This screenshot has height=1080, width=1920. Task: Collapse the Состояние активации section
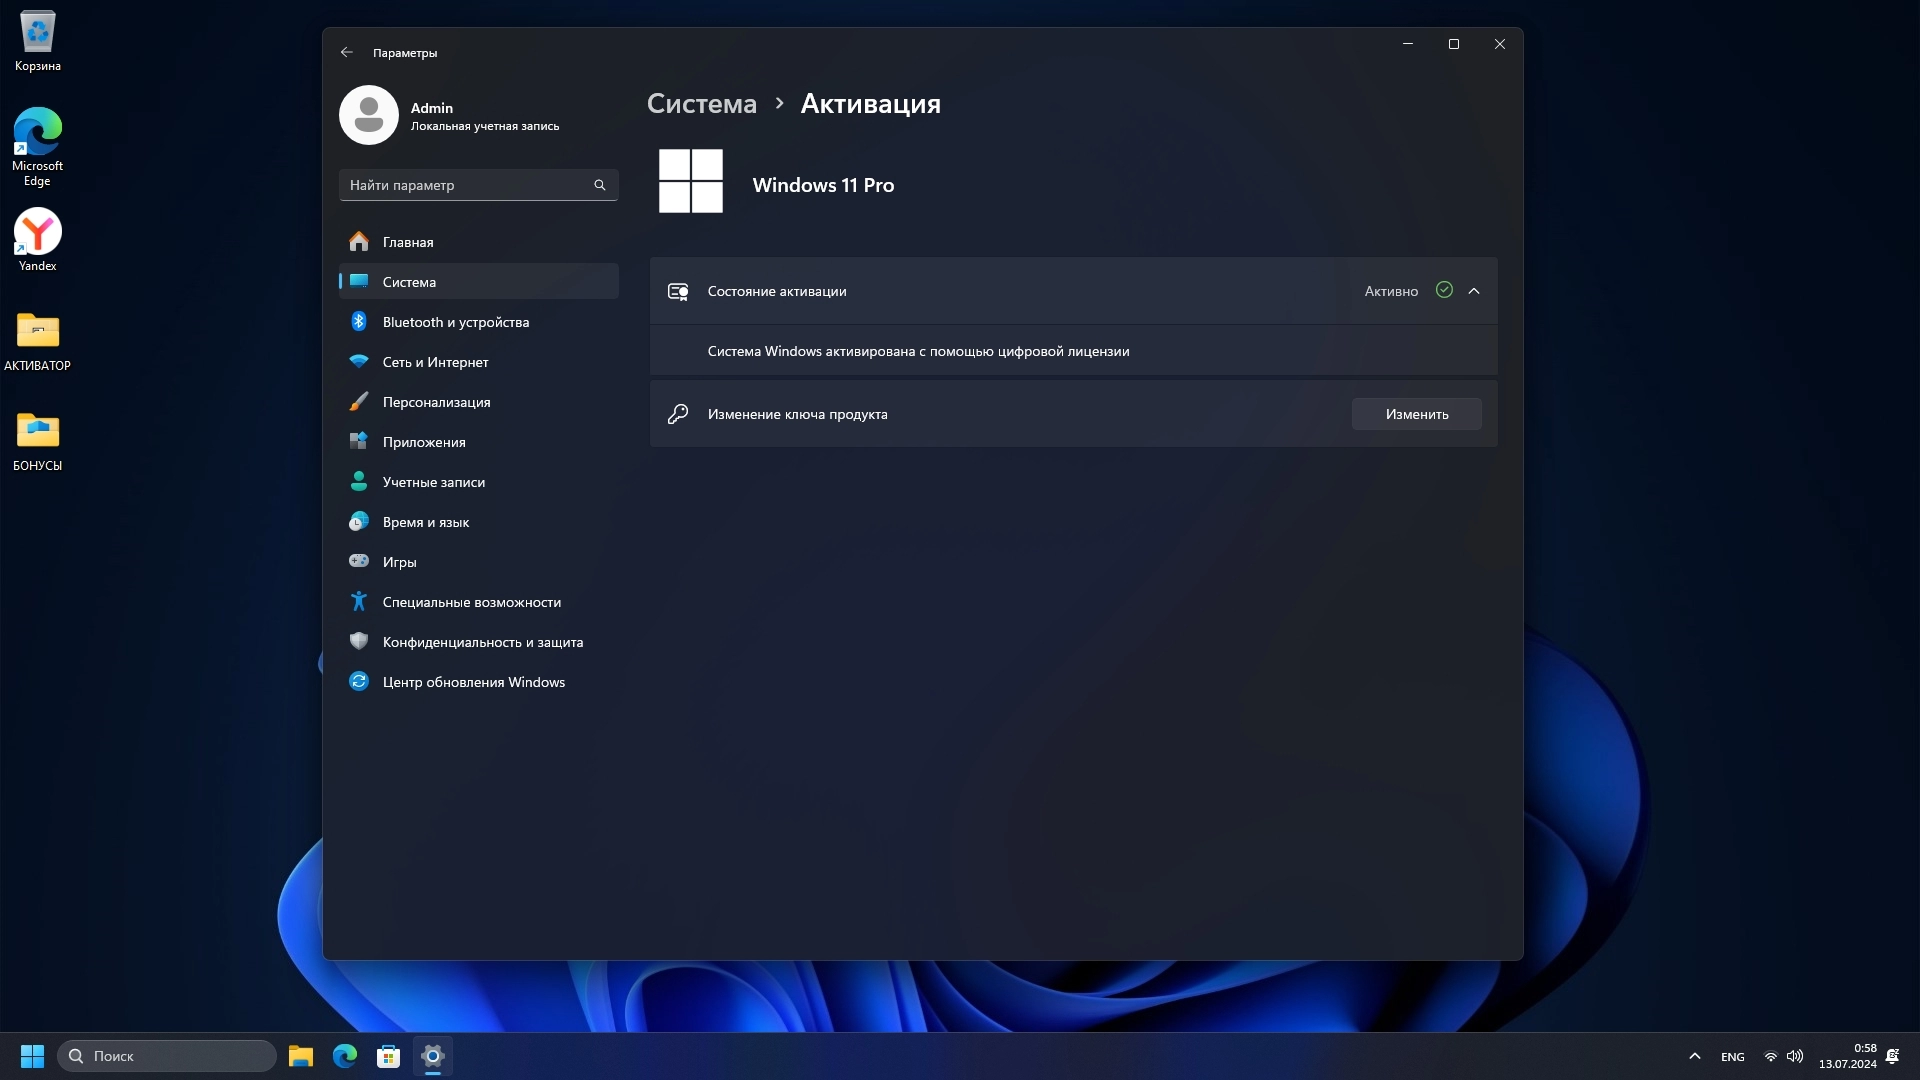pos(1473,291)
